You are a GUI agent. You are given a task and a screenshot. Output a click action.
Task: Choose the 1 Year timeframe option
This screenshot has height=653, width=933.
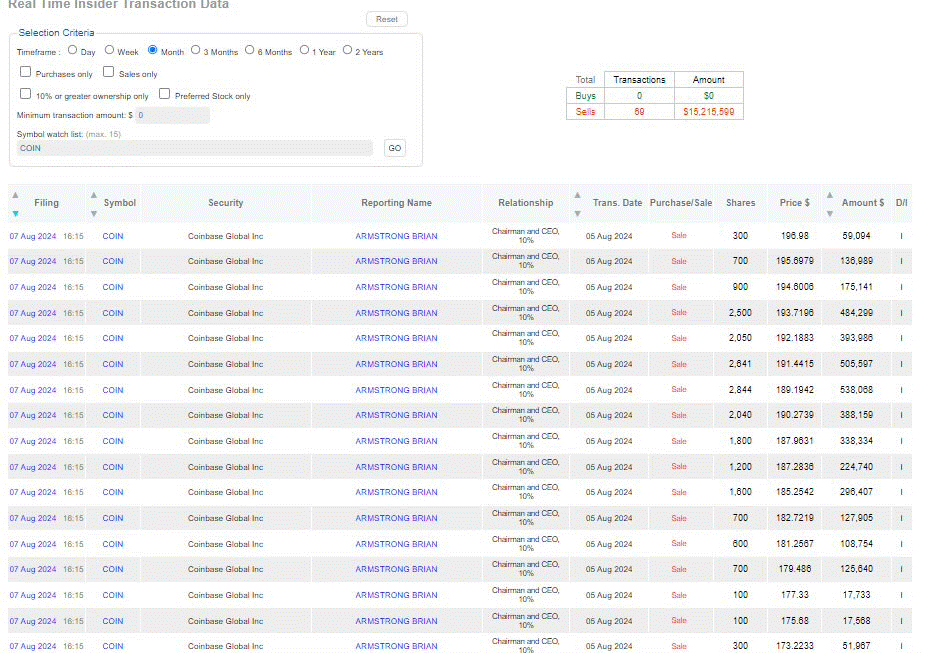(x=304, y=50)
